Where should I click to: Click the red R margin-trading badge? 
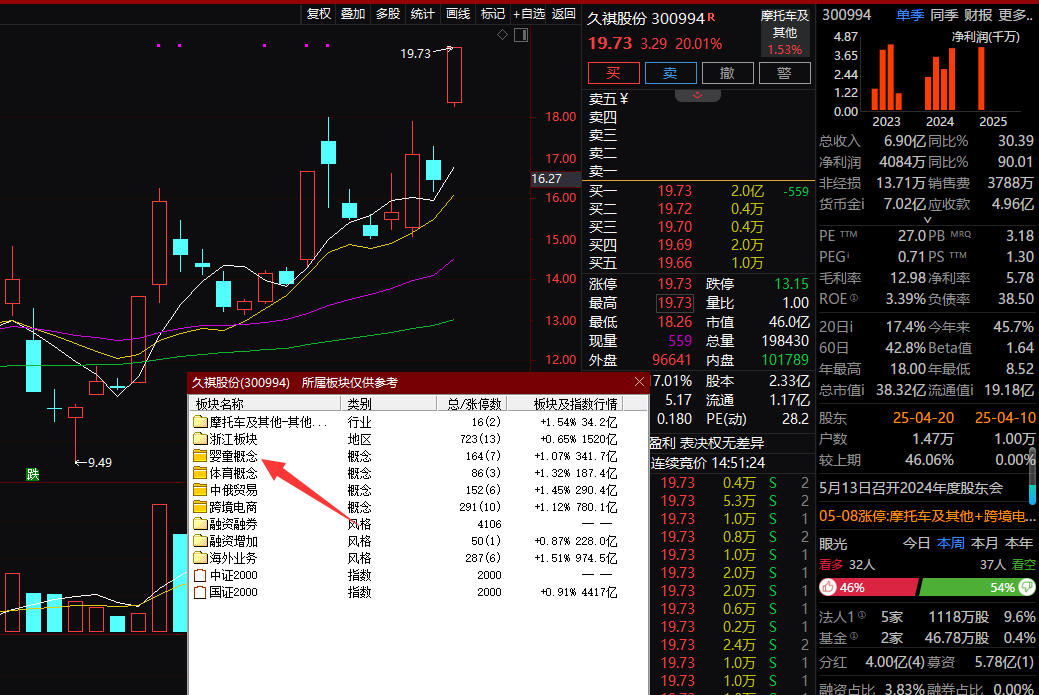tap(711, 17)
